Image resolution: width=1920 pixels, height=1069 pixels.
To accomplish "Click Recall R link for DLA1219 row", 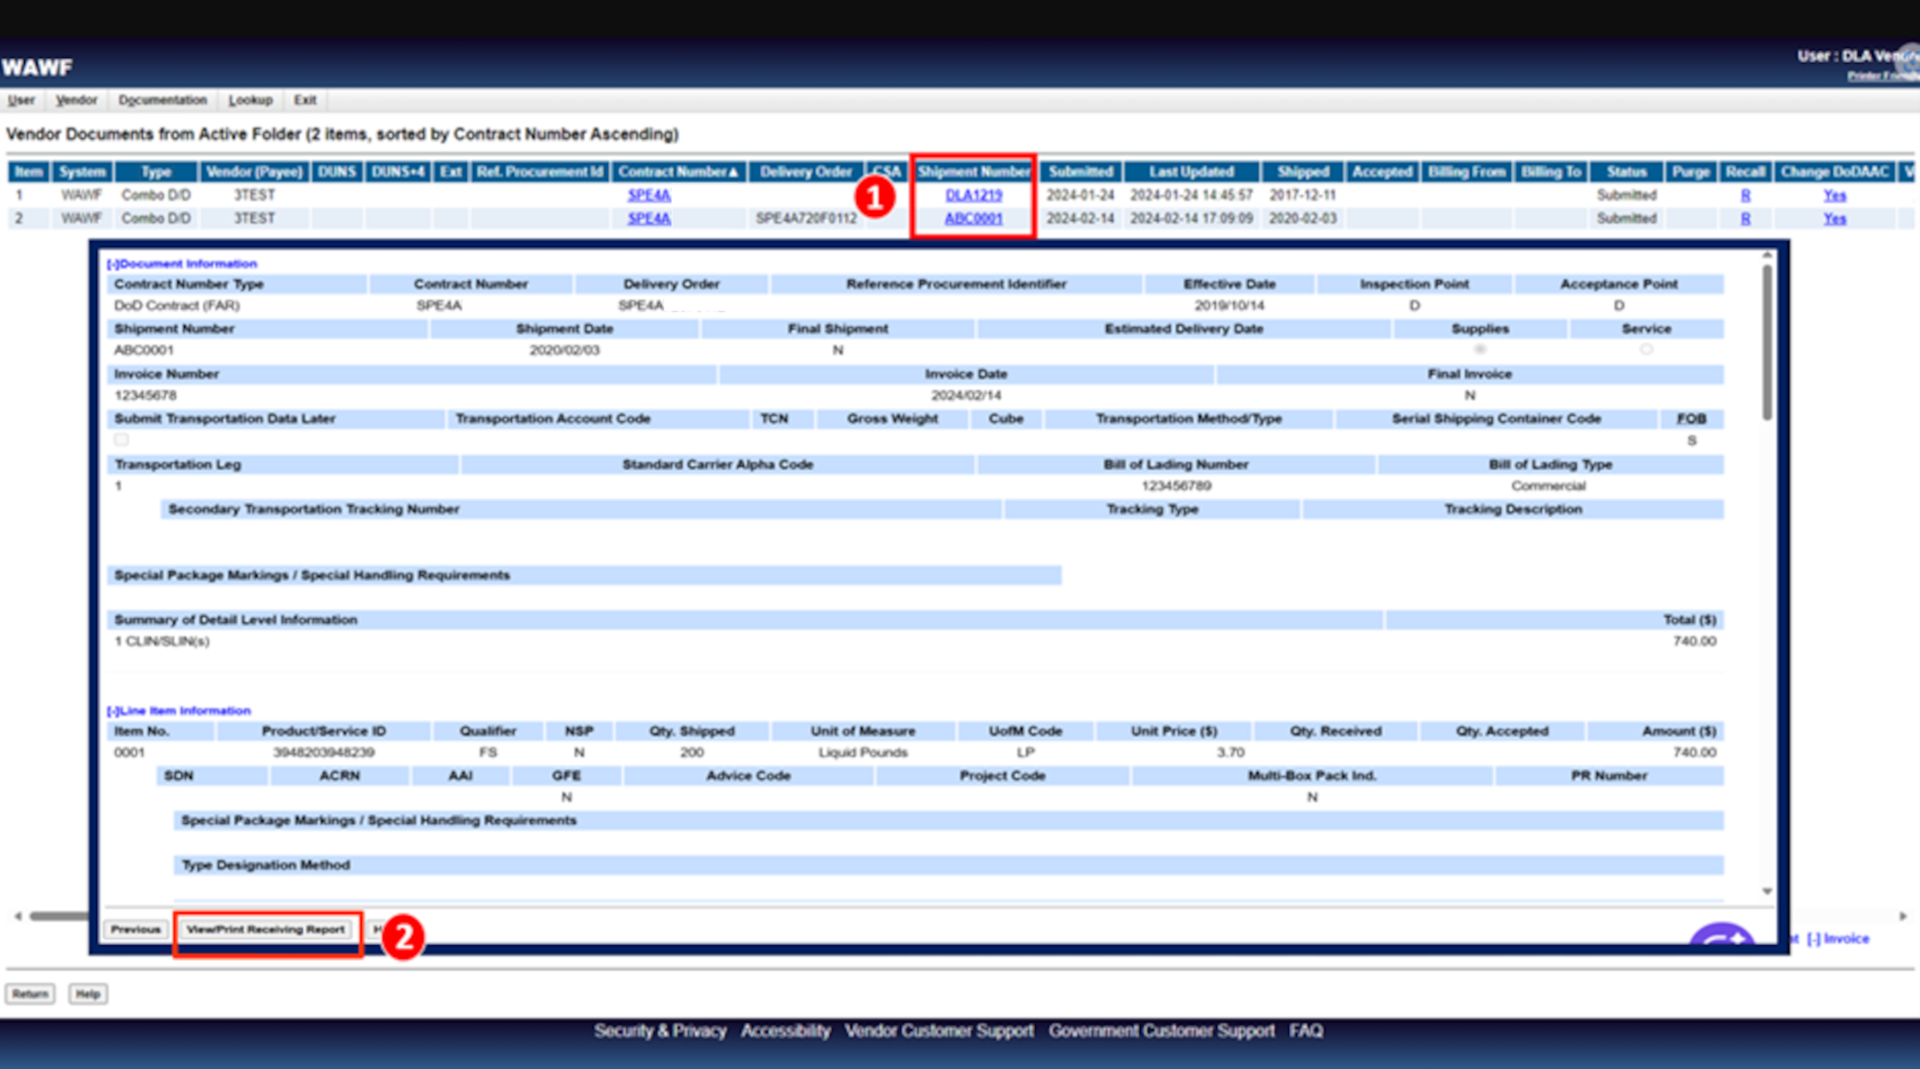I will pos(1745,195).
